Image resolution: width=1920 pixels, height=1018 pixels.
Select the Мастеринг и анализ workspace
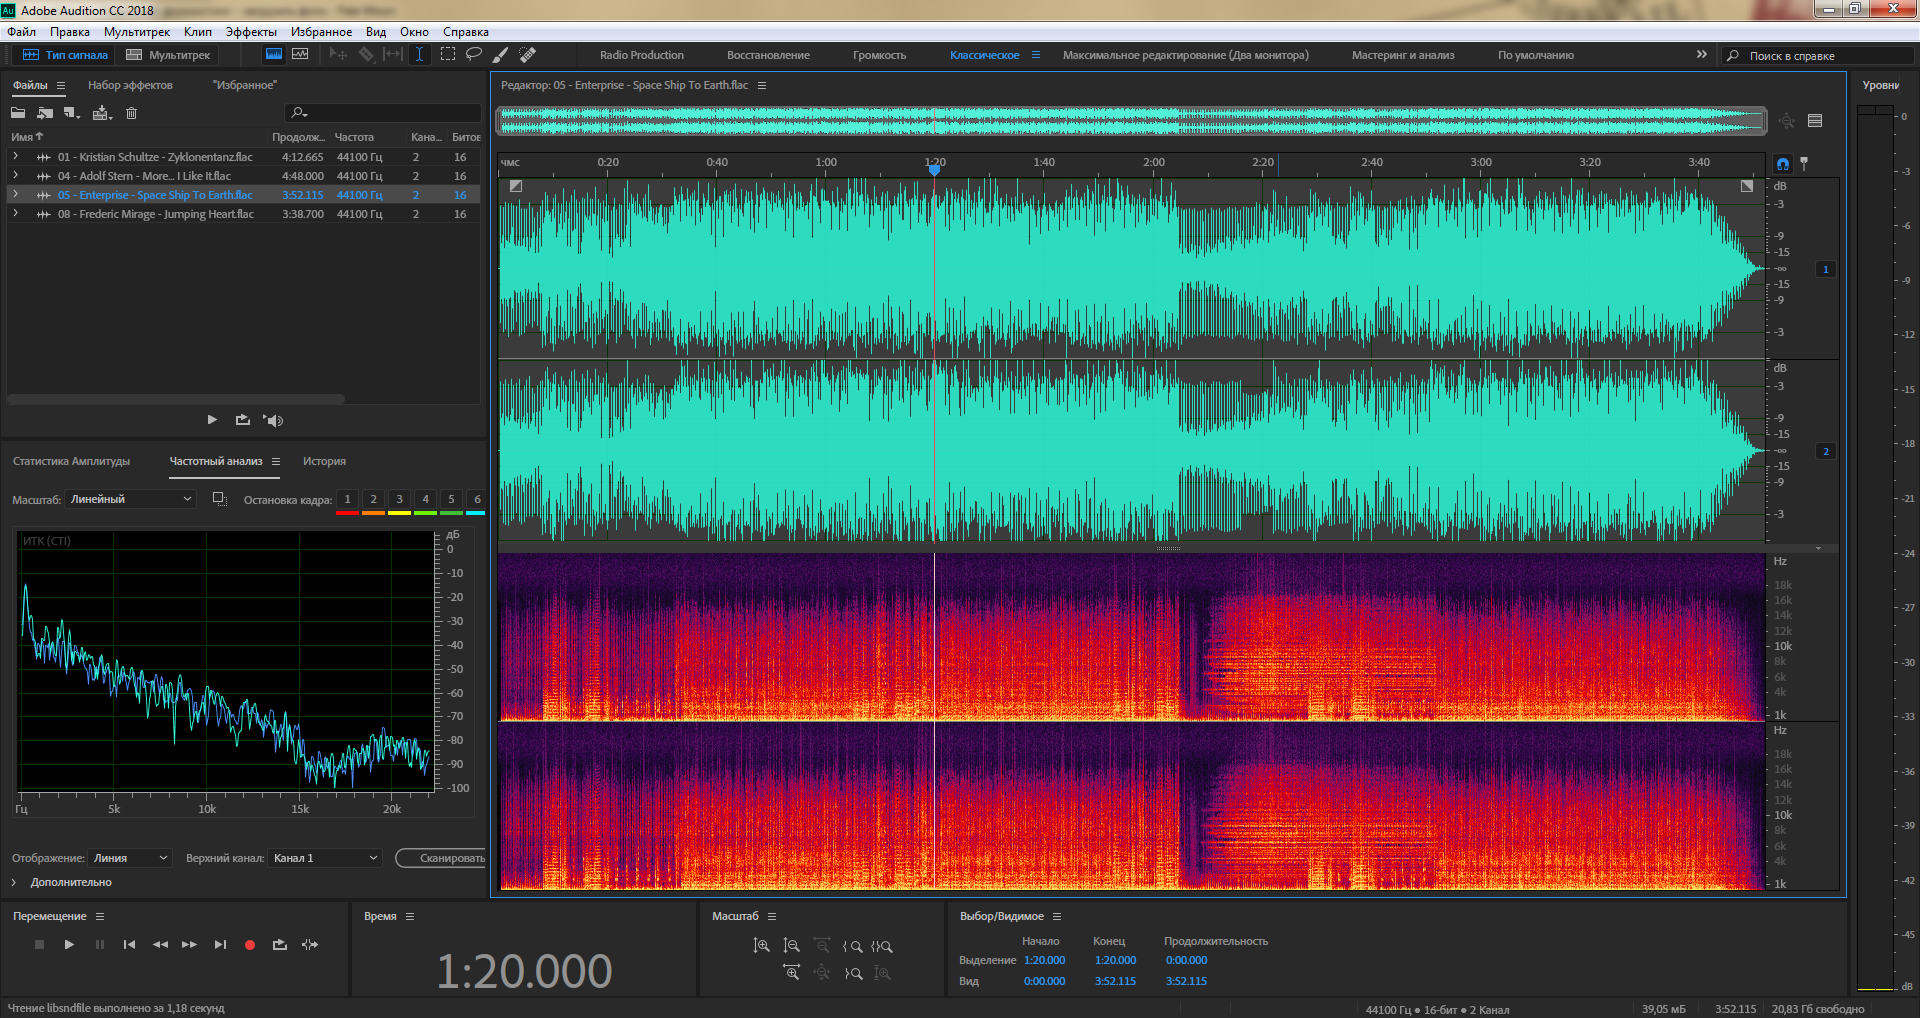point(1403,55)
